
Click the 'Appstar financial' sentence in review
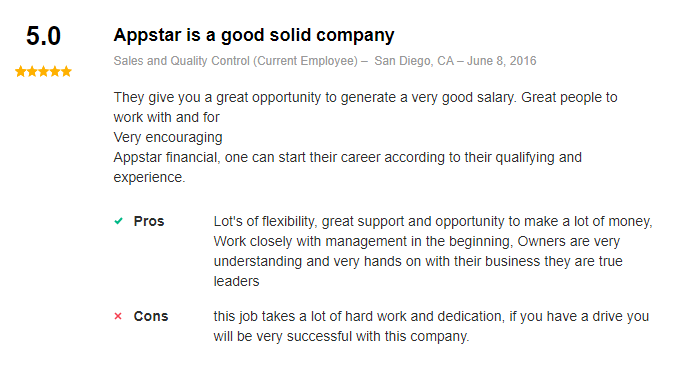coord(348,167)
